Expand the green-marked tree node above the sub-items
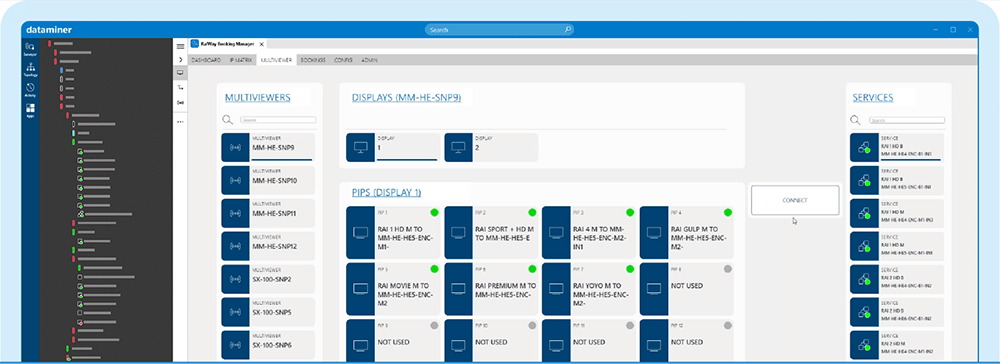This screenshot has width=1000, height=364. coord(73,142)
